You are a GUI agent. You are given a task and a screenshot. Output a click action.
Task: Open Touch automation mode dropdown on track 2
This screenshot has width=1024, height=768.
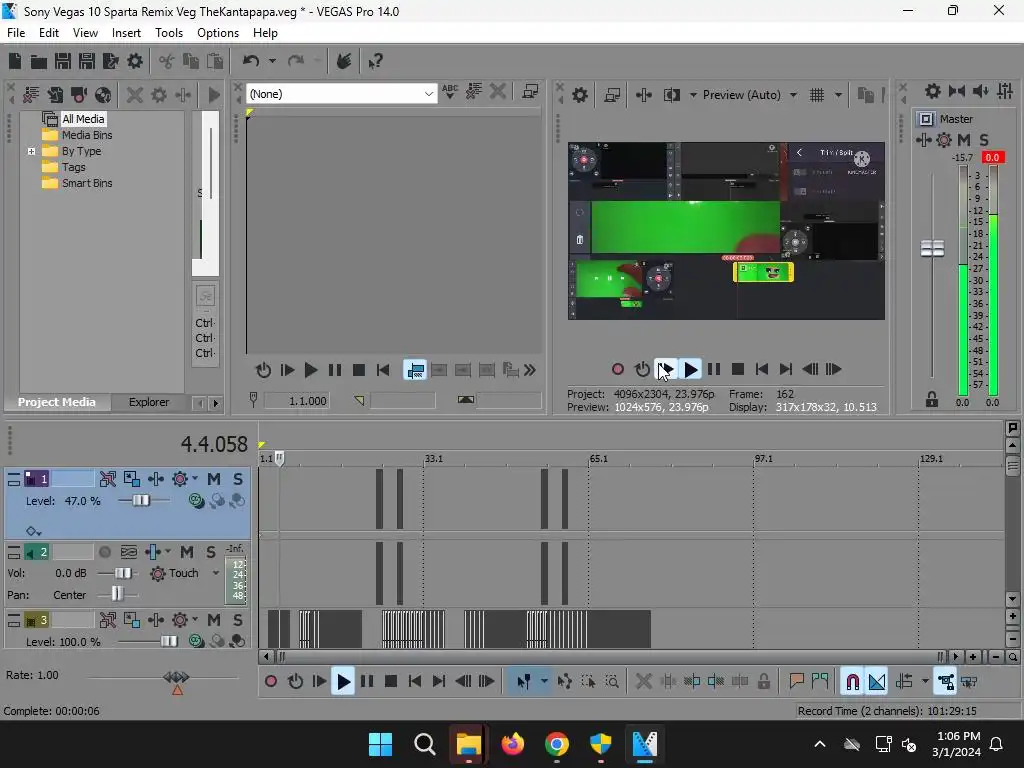[216, 573]
